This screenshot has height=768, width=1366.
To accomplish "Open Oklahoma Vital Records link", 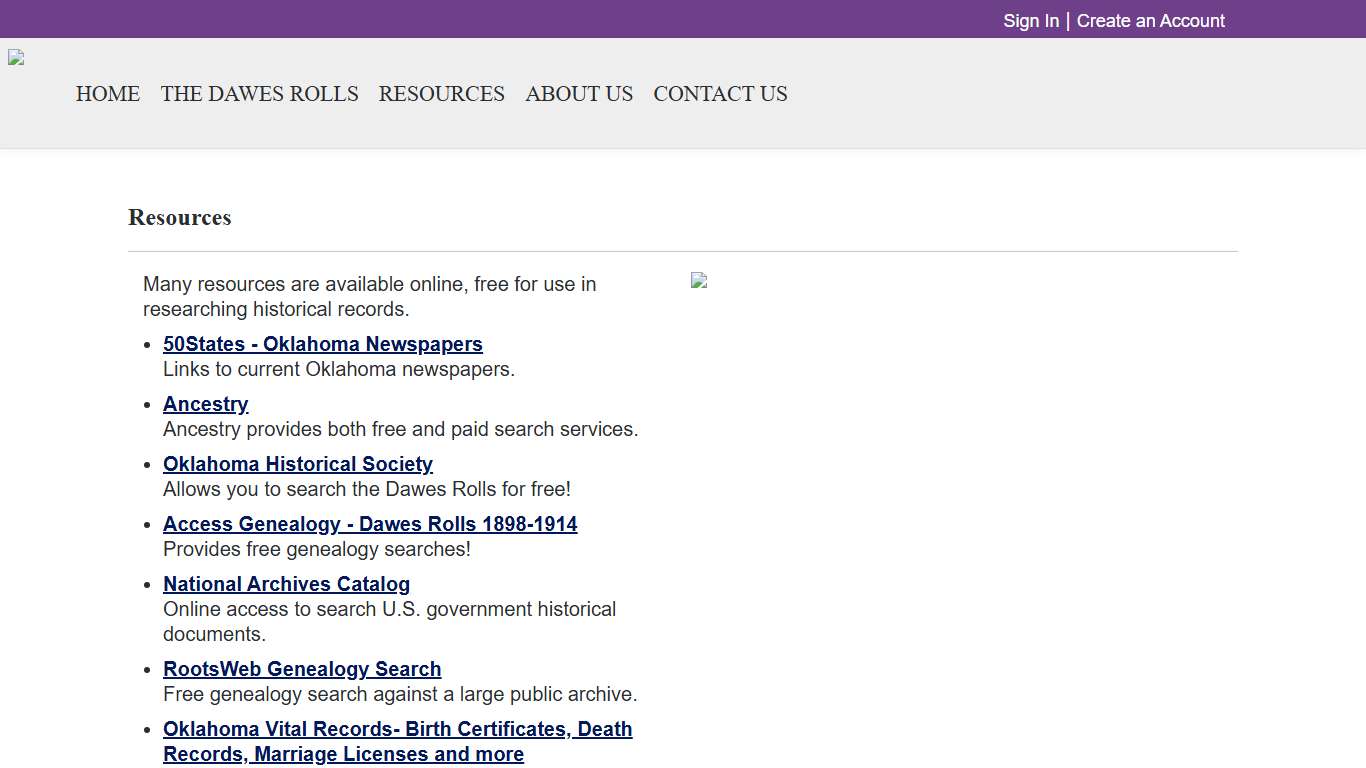I will point(397,729).
